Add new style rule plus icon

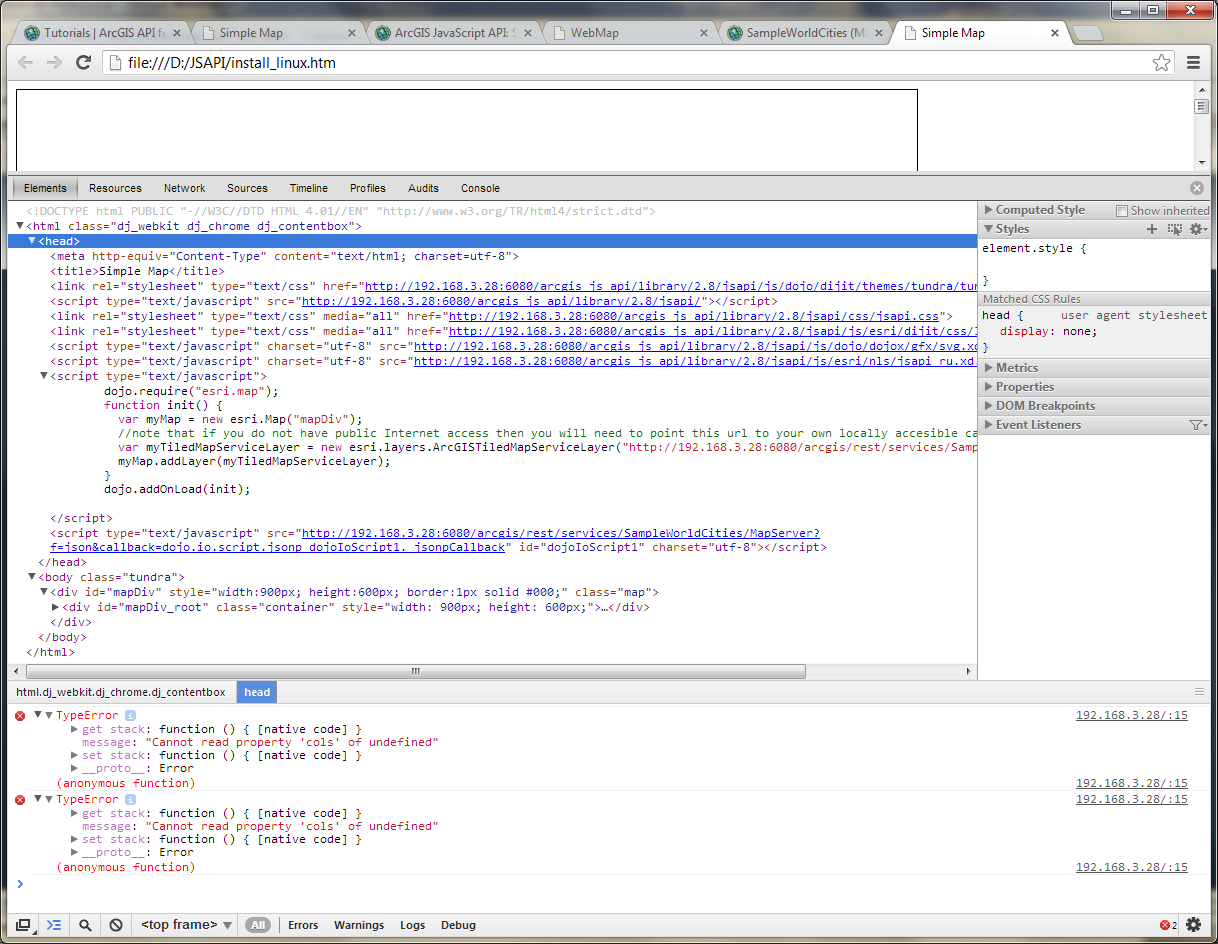pos(1152,229)
